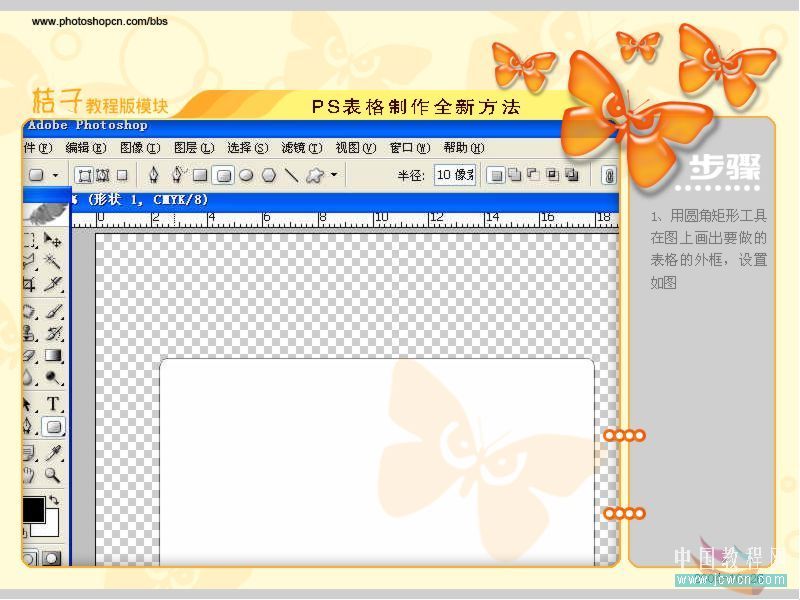Click the horizontal ruler above the canvas
Image resolution: width=800 pixels, height=600 pixels.
click(x=345, y=219)
